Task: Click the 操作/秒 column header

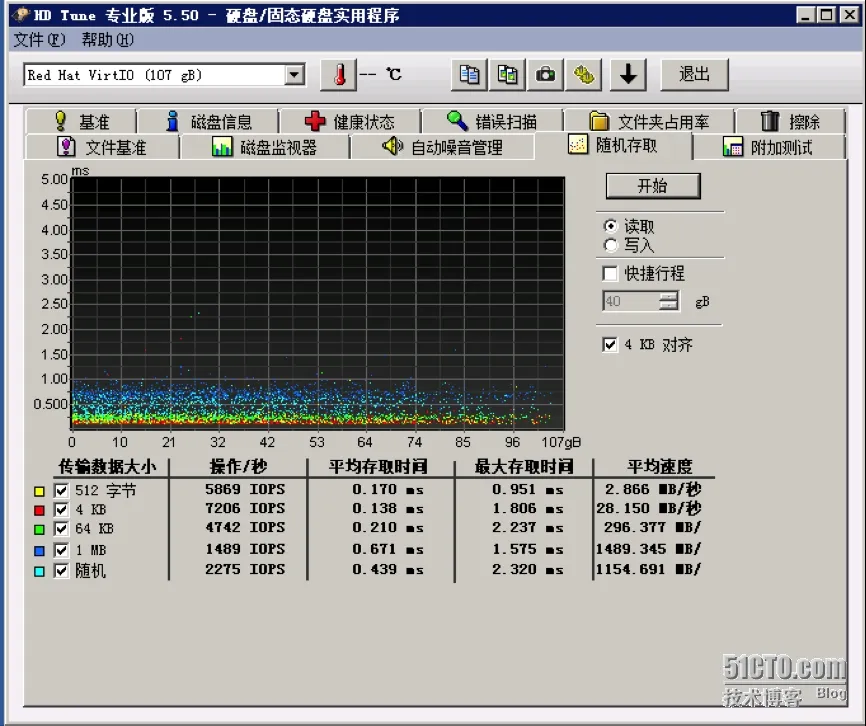Action: (239, 467)
